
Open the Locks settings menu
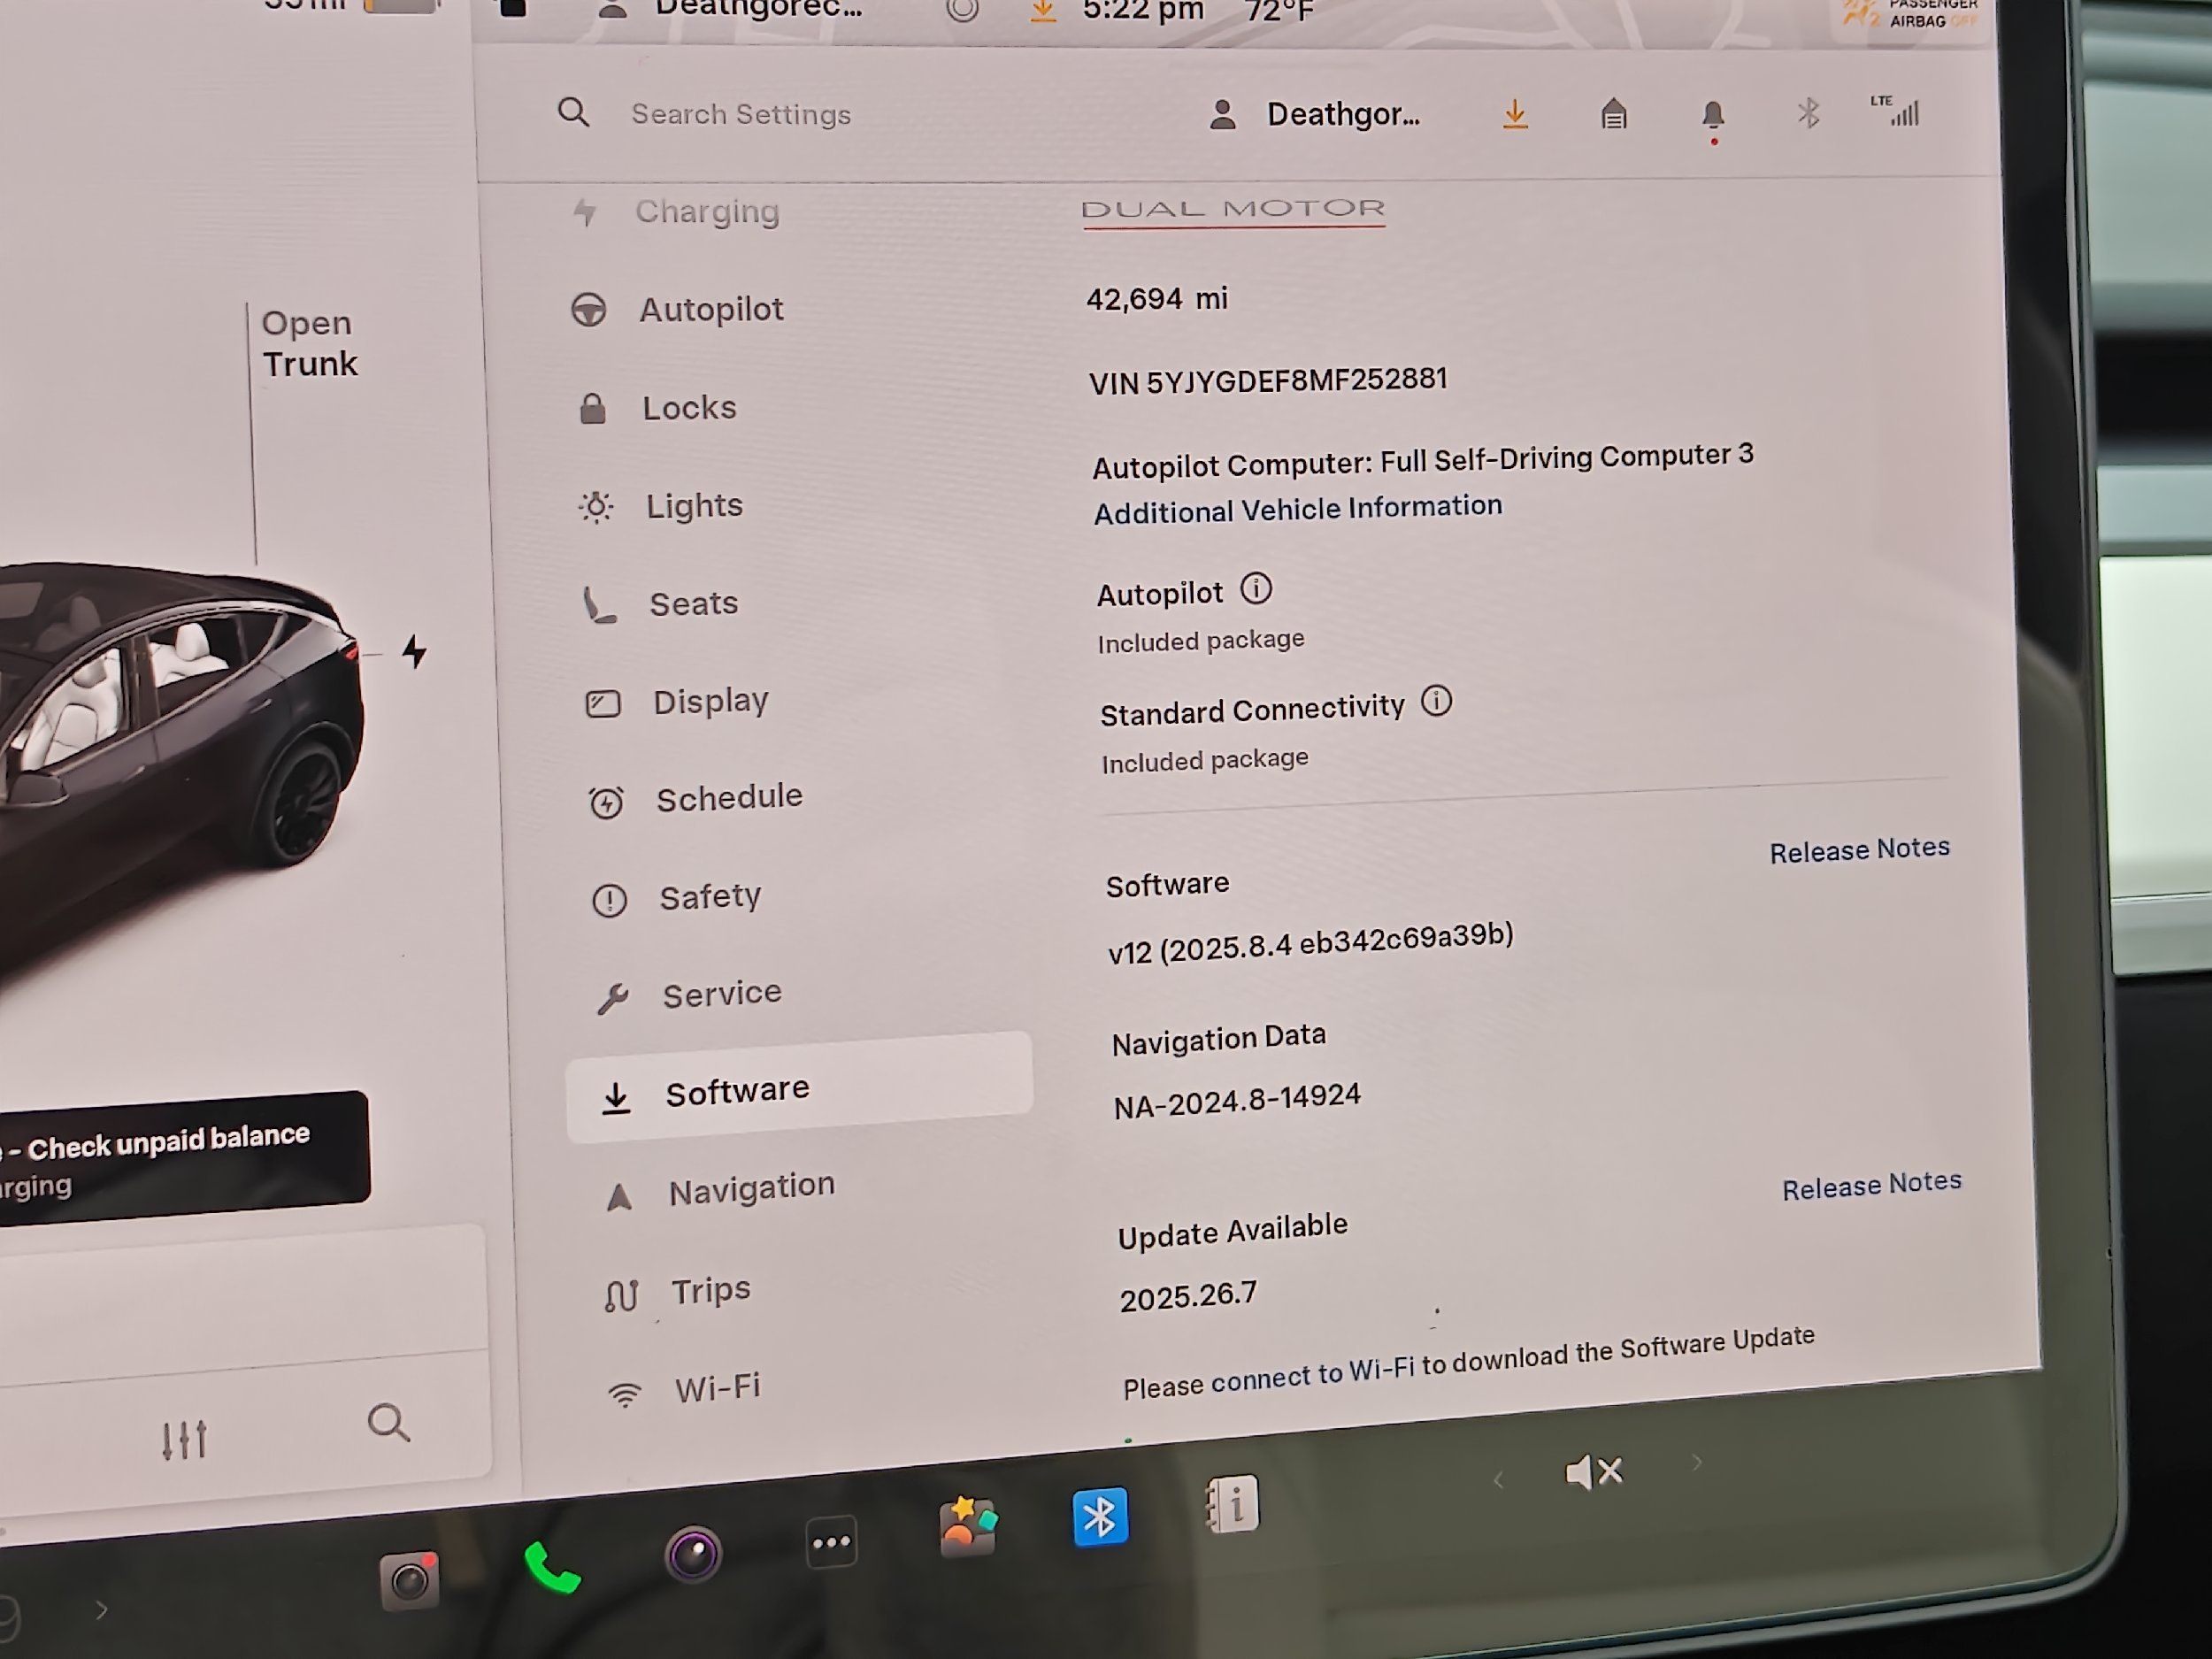pyautogui.click(x=657, y=408)
